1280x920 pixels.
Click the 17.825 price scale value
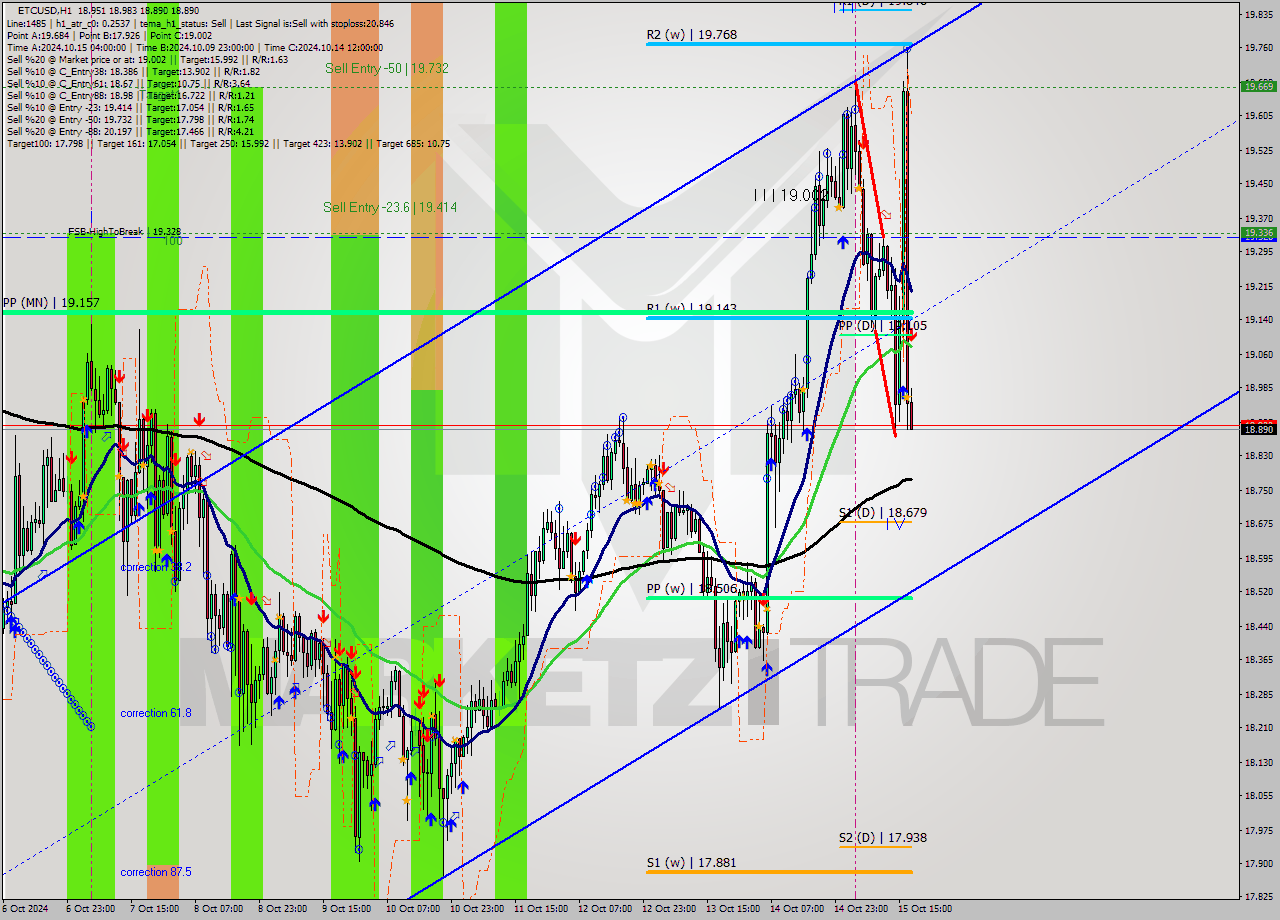pyautogui.click(x=1258, y=897)
